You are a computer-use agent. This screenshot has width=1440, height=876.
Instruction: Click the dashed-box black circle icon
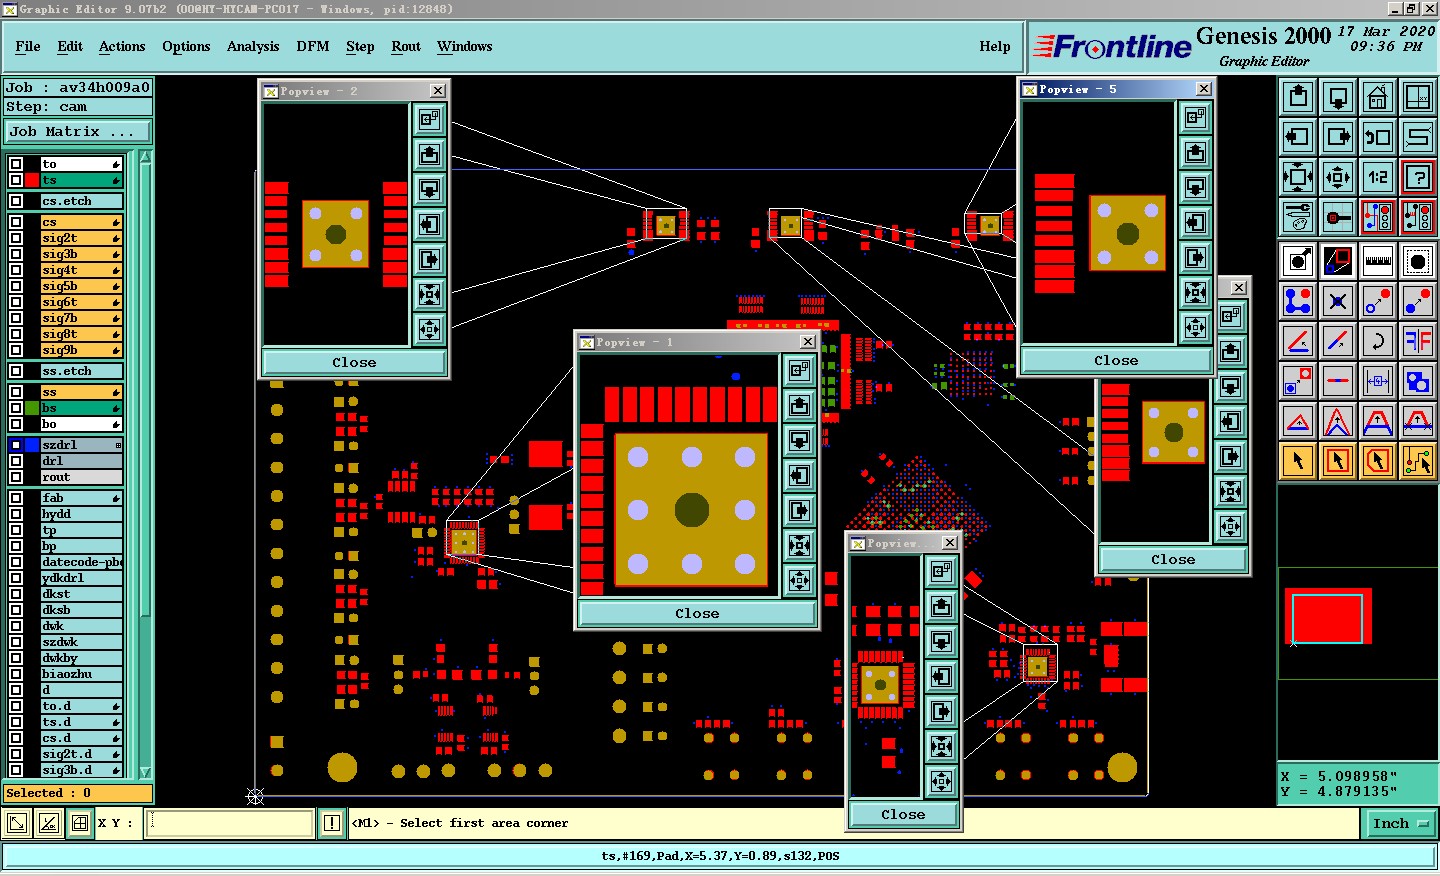1418,261
